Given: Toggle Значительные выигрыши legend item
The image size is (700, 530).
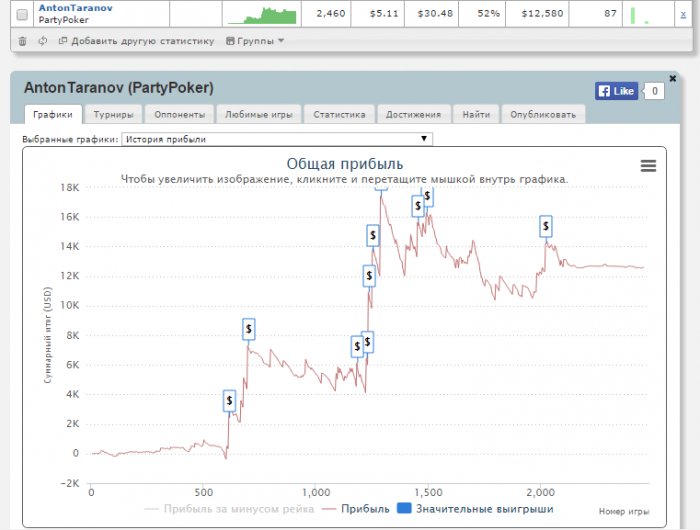Looking at the screenshot, I should pyautogui.click(x=475, y=509).
